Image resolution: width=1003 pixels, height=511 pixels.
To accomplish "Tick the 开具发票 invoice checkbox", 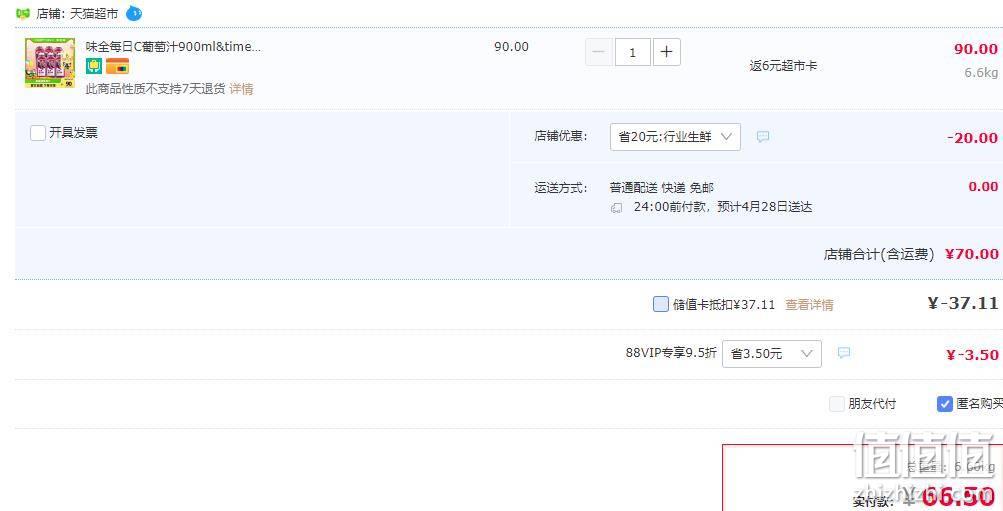I will [38, 133].
